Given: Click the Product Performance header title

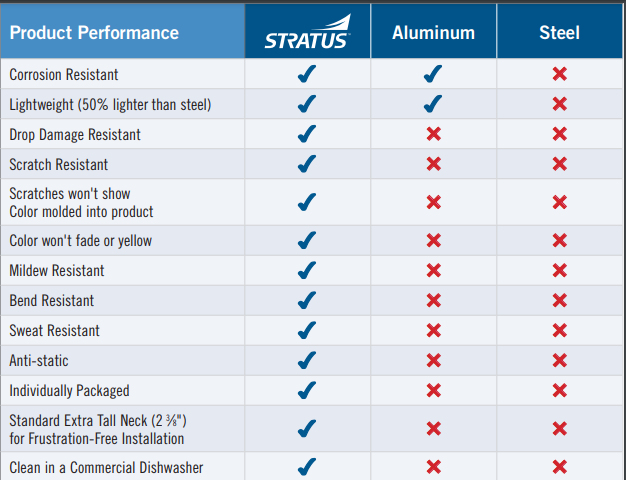Looking at the screenshot, I should (x=94, y=33).
